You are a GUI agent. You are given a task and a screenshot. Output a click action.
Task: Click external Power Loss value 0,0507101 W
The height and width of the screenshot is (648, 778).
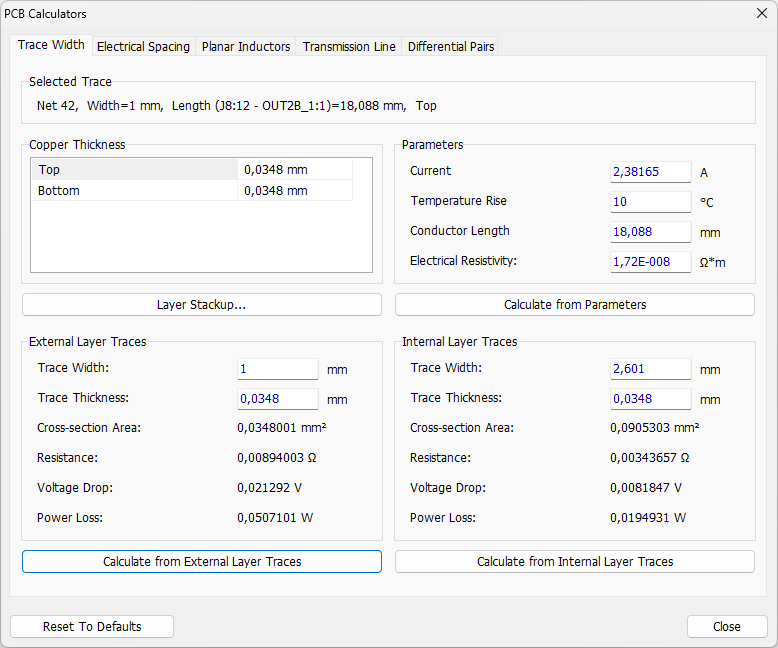275,518
